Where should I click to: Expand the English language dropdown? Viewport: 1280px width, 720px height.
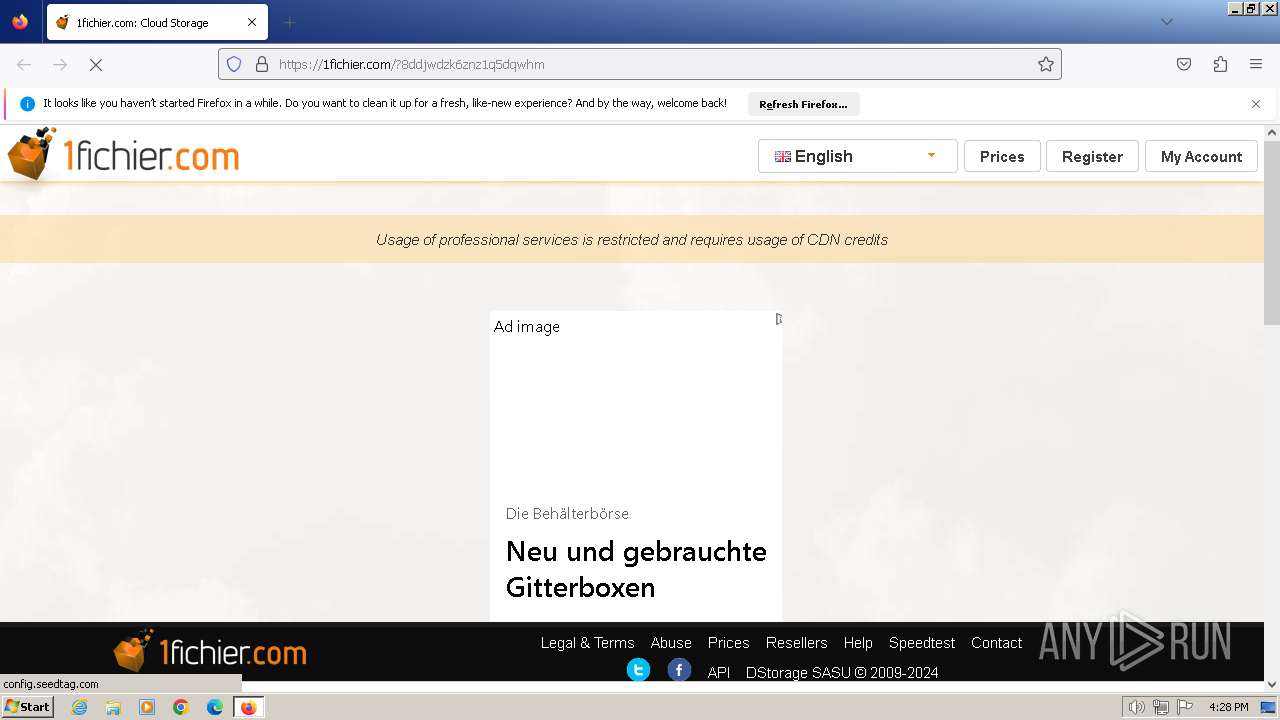pos(858,156)
